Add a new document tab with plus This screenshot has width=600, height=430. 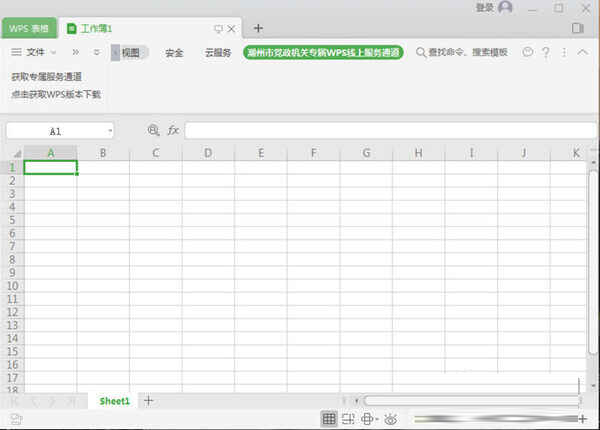tap(258, 28)
